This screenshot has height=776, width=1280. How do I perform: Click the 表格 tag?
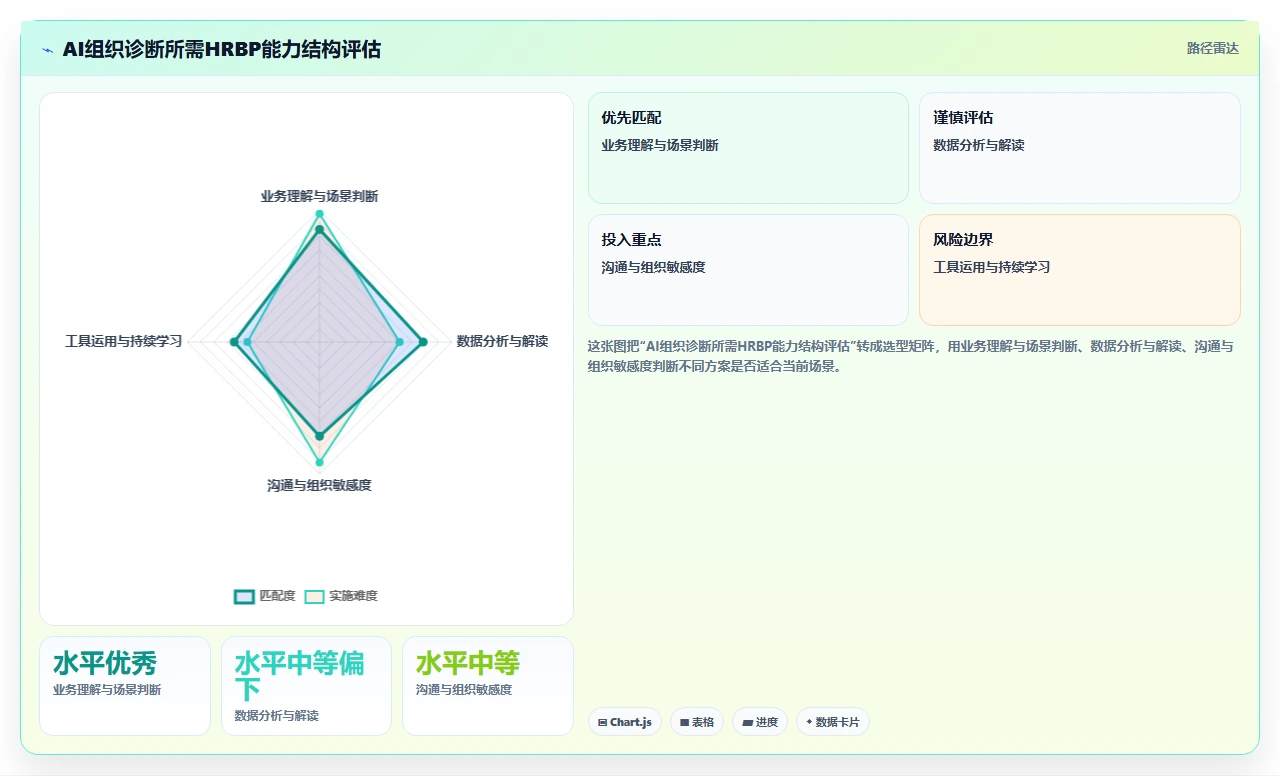697,722
